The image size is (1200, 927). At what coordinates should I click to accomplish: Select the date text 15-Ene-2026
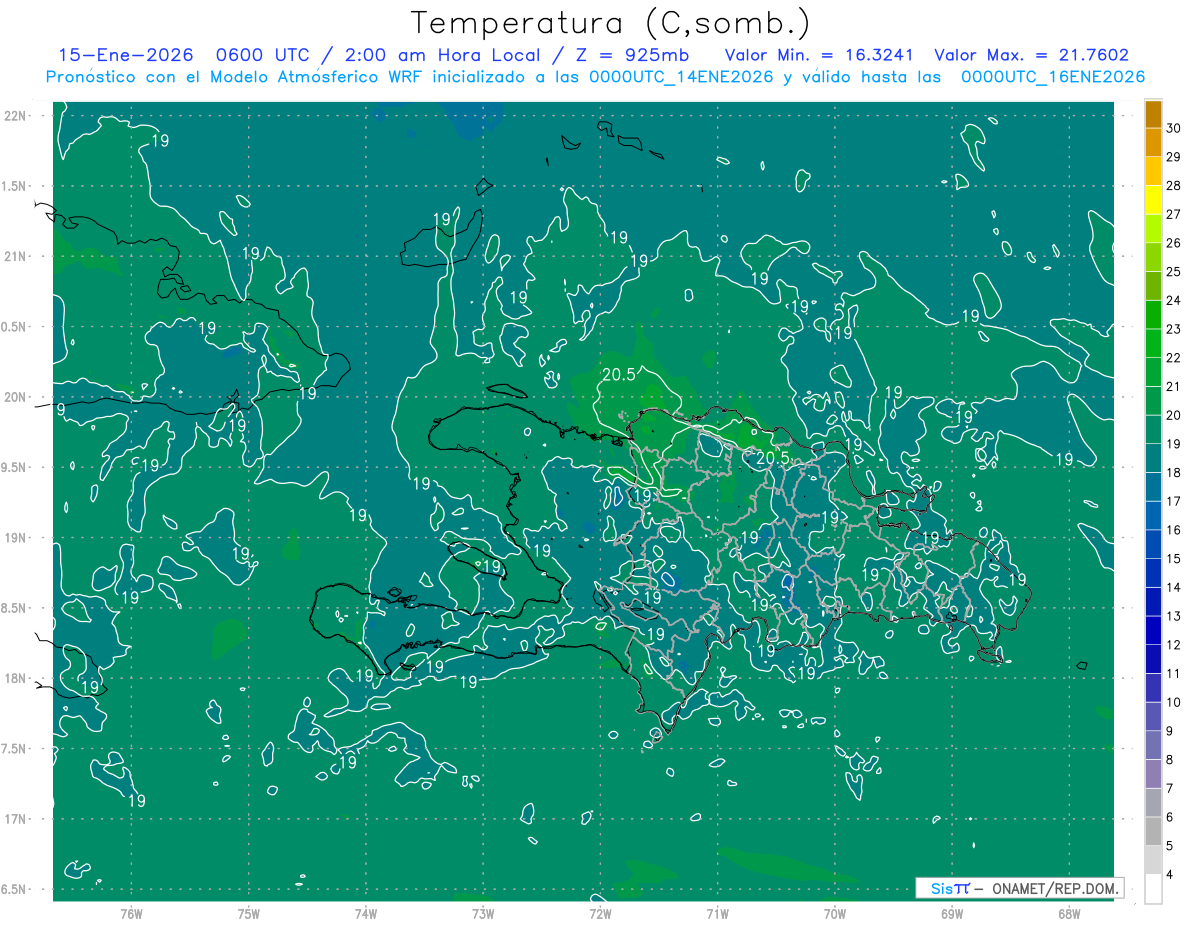click(125, 56)
